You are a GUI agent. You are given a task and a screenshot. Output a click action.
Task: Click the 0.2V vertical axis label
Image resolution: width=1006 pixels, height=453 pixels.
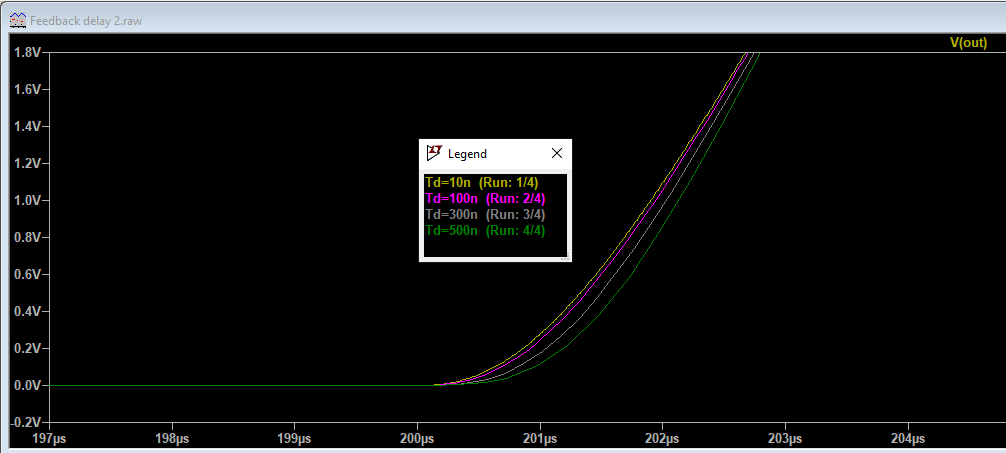click(28, 348)
